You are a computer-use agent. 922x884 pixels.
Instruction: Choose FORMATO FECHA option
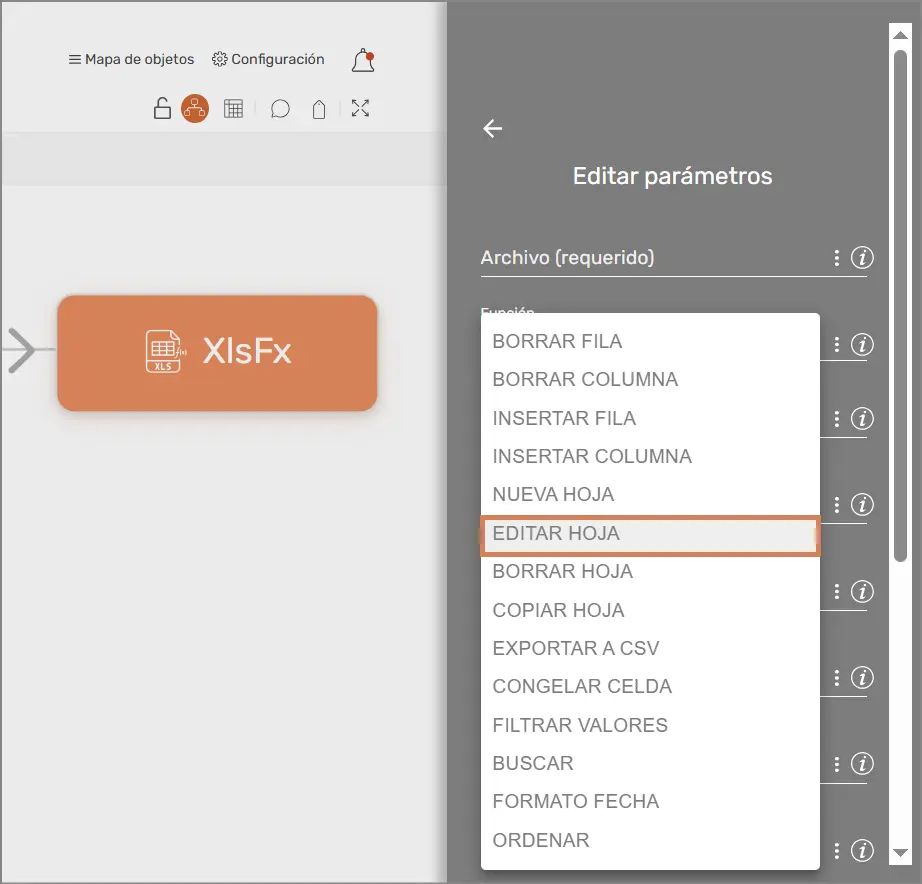[650, 801]
